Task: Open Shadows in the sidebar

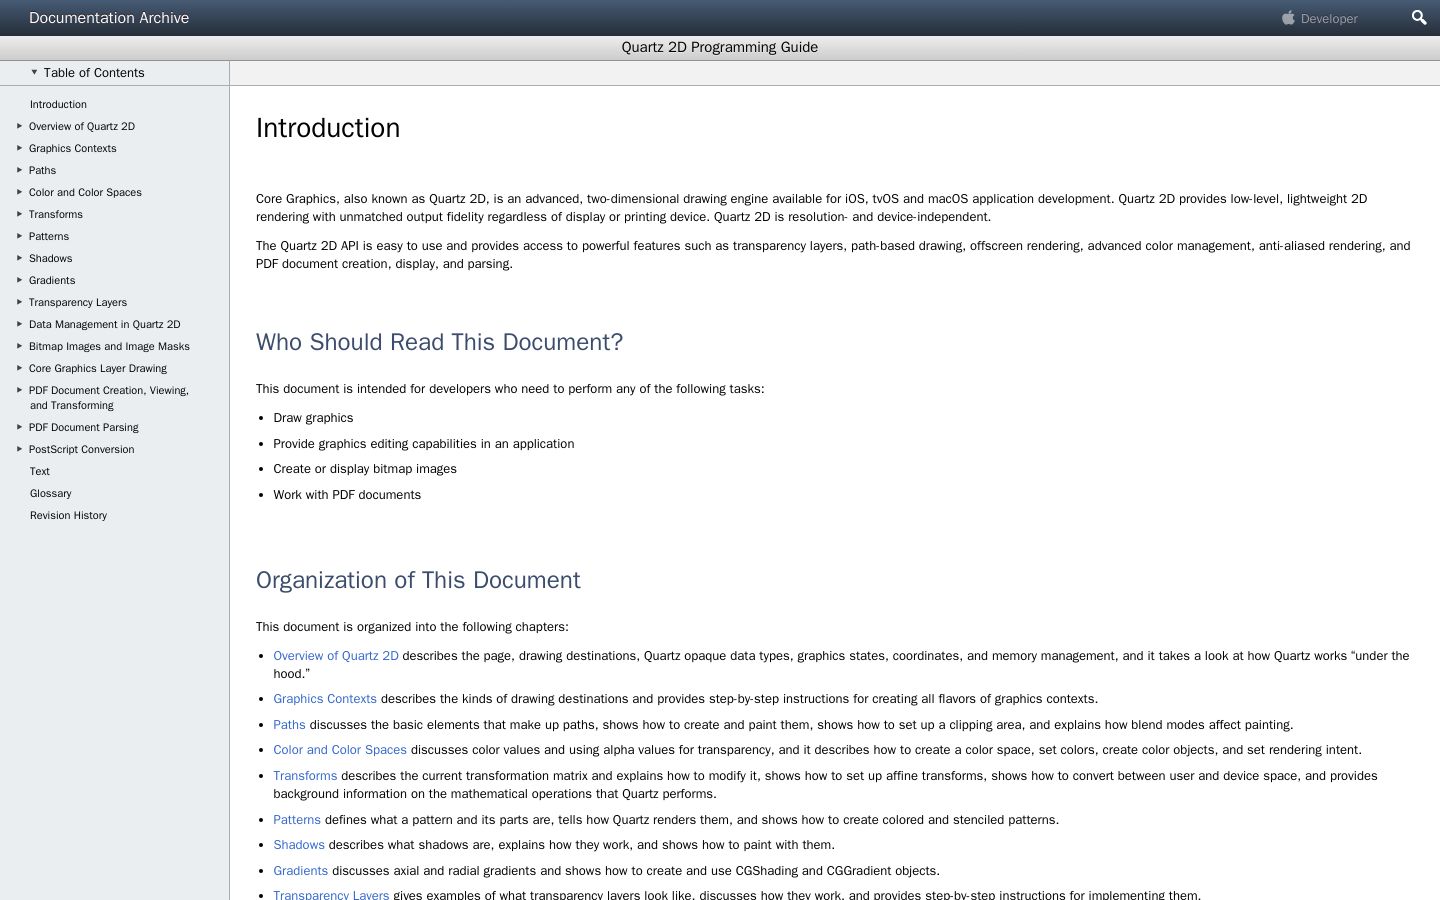Action: [x=51, y=258]
